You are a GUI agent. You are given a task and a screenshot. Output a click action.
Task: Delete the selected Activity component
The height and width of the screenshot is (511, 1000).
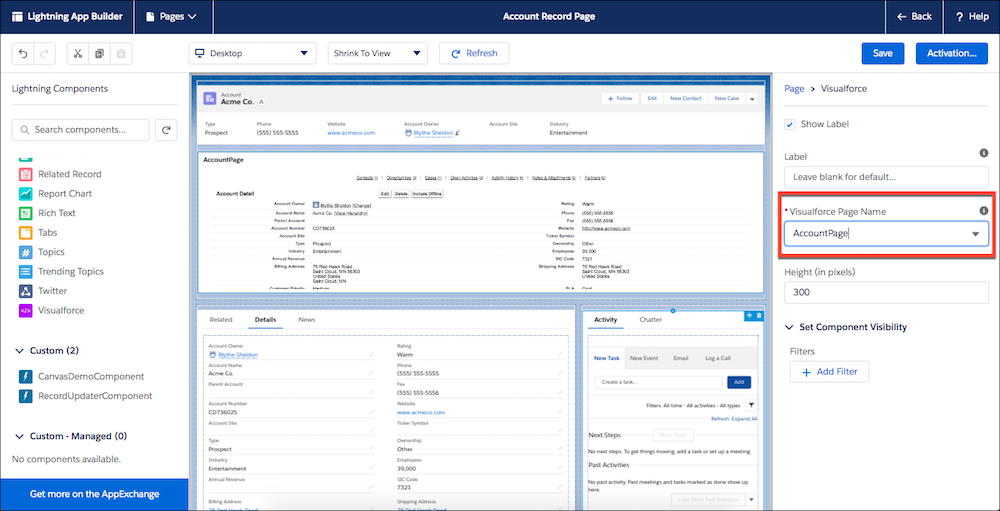click(x=759, y=316)
